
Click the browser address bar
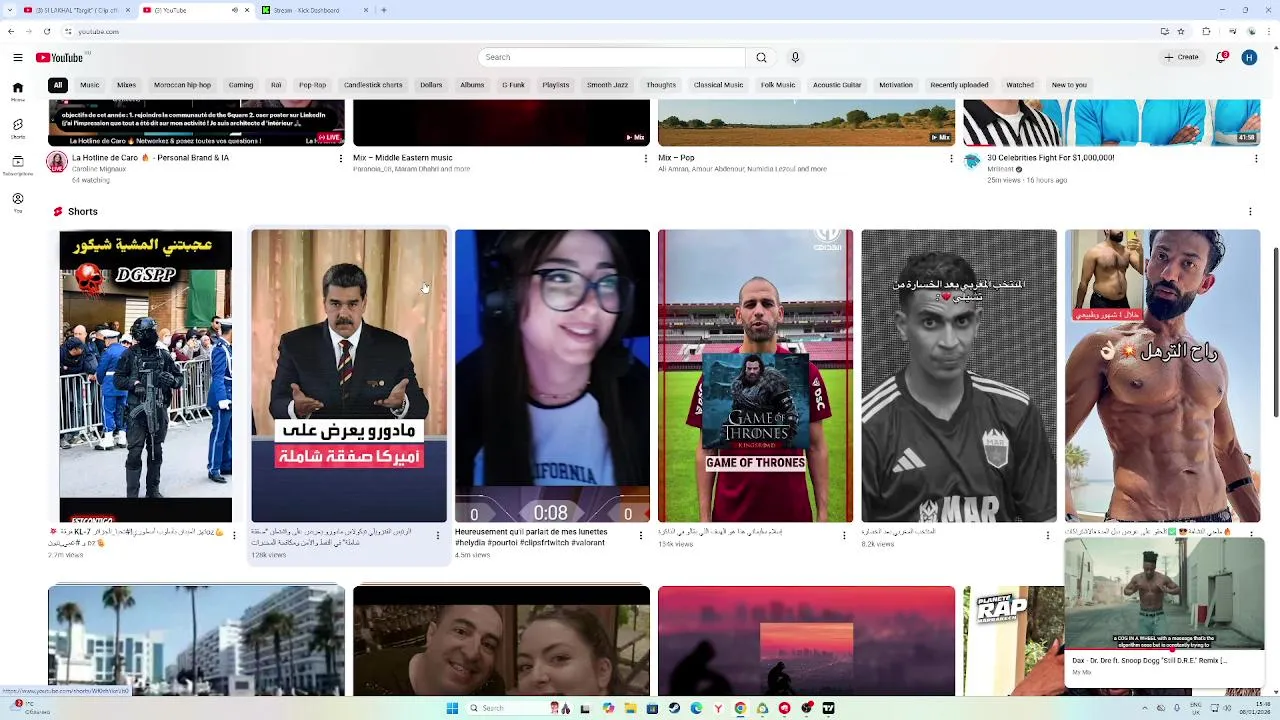[x=600, y=31]
